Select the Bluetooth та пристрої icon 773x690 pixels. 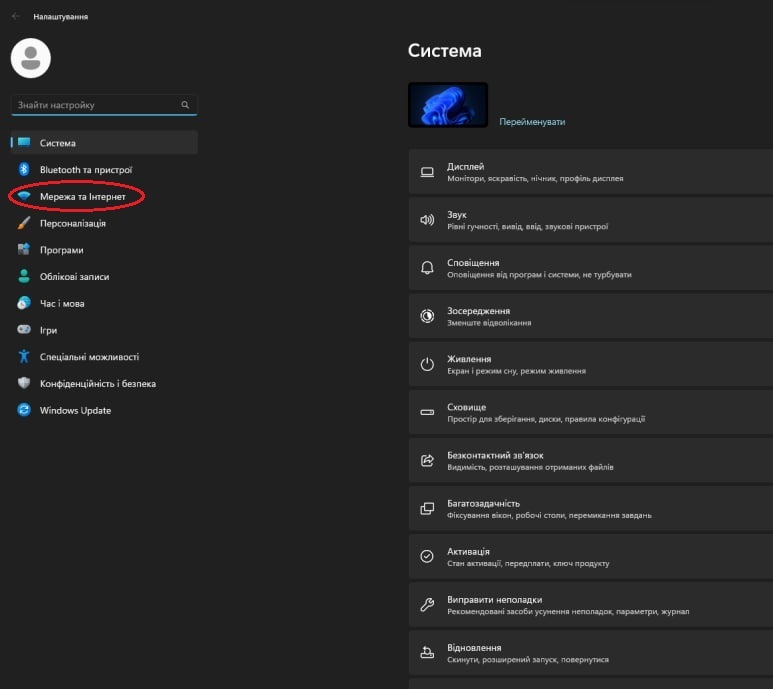point(24,170)
